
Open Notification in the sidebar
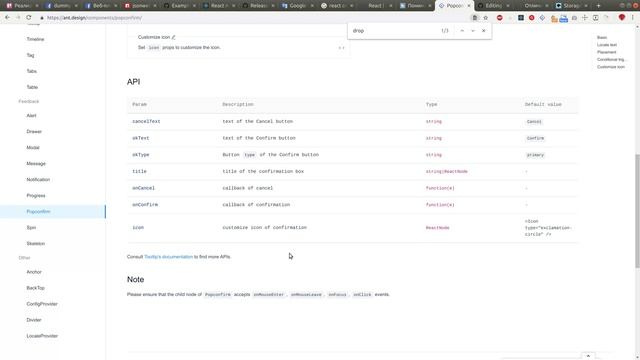(38, 180)
